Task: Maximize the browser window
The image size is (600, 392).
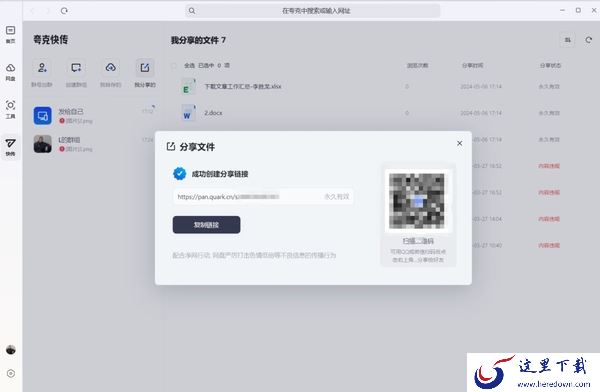Action: [578, 10]
